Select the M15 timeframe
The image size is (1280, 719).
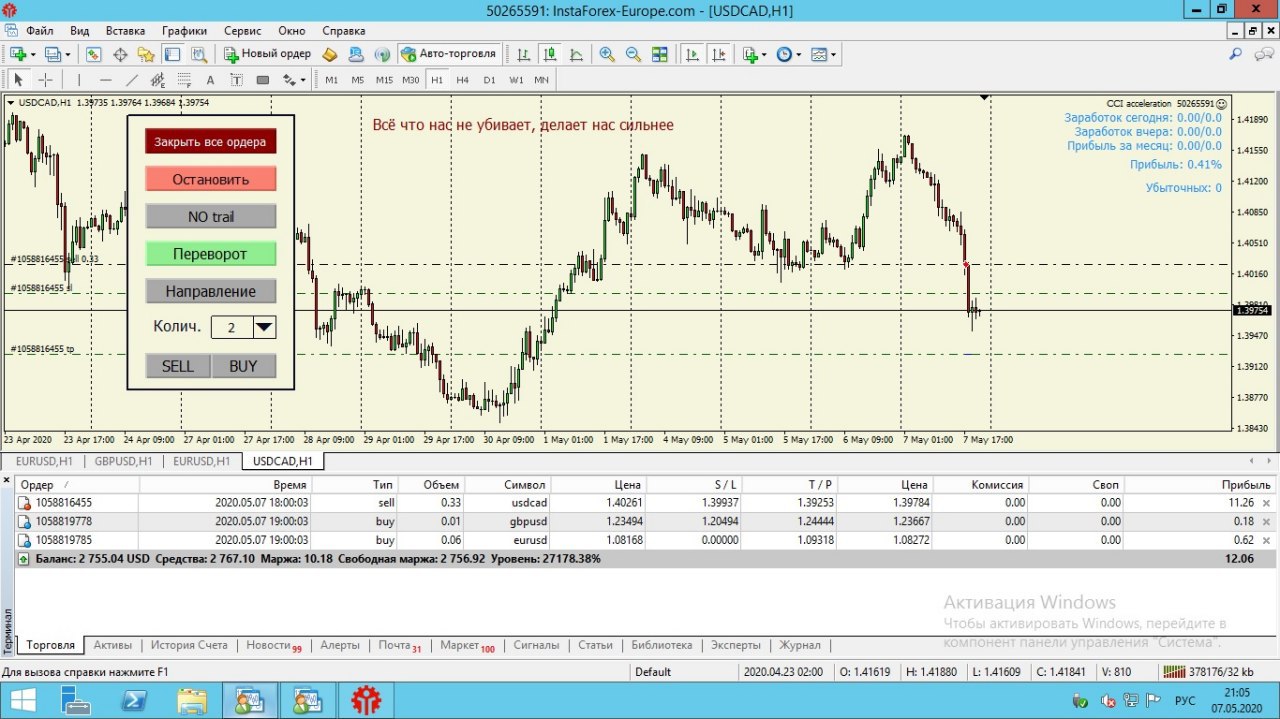tap(384, 80)
